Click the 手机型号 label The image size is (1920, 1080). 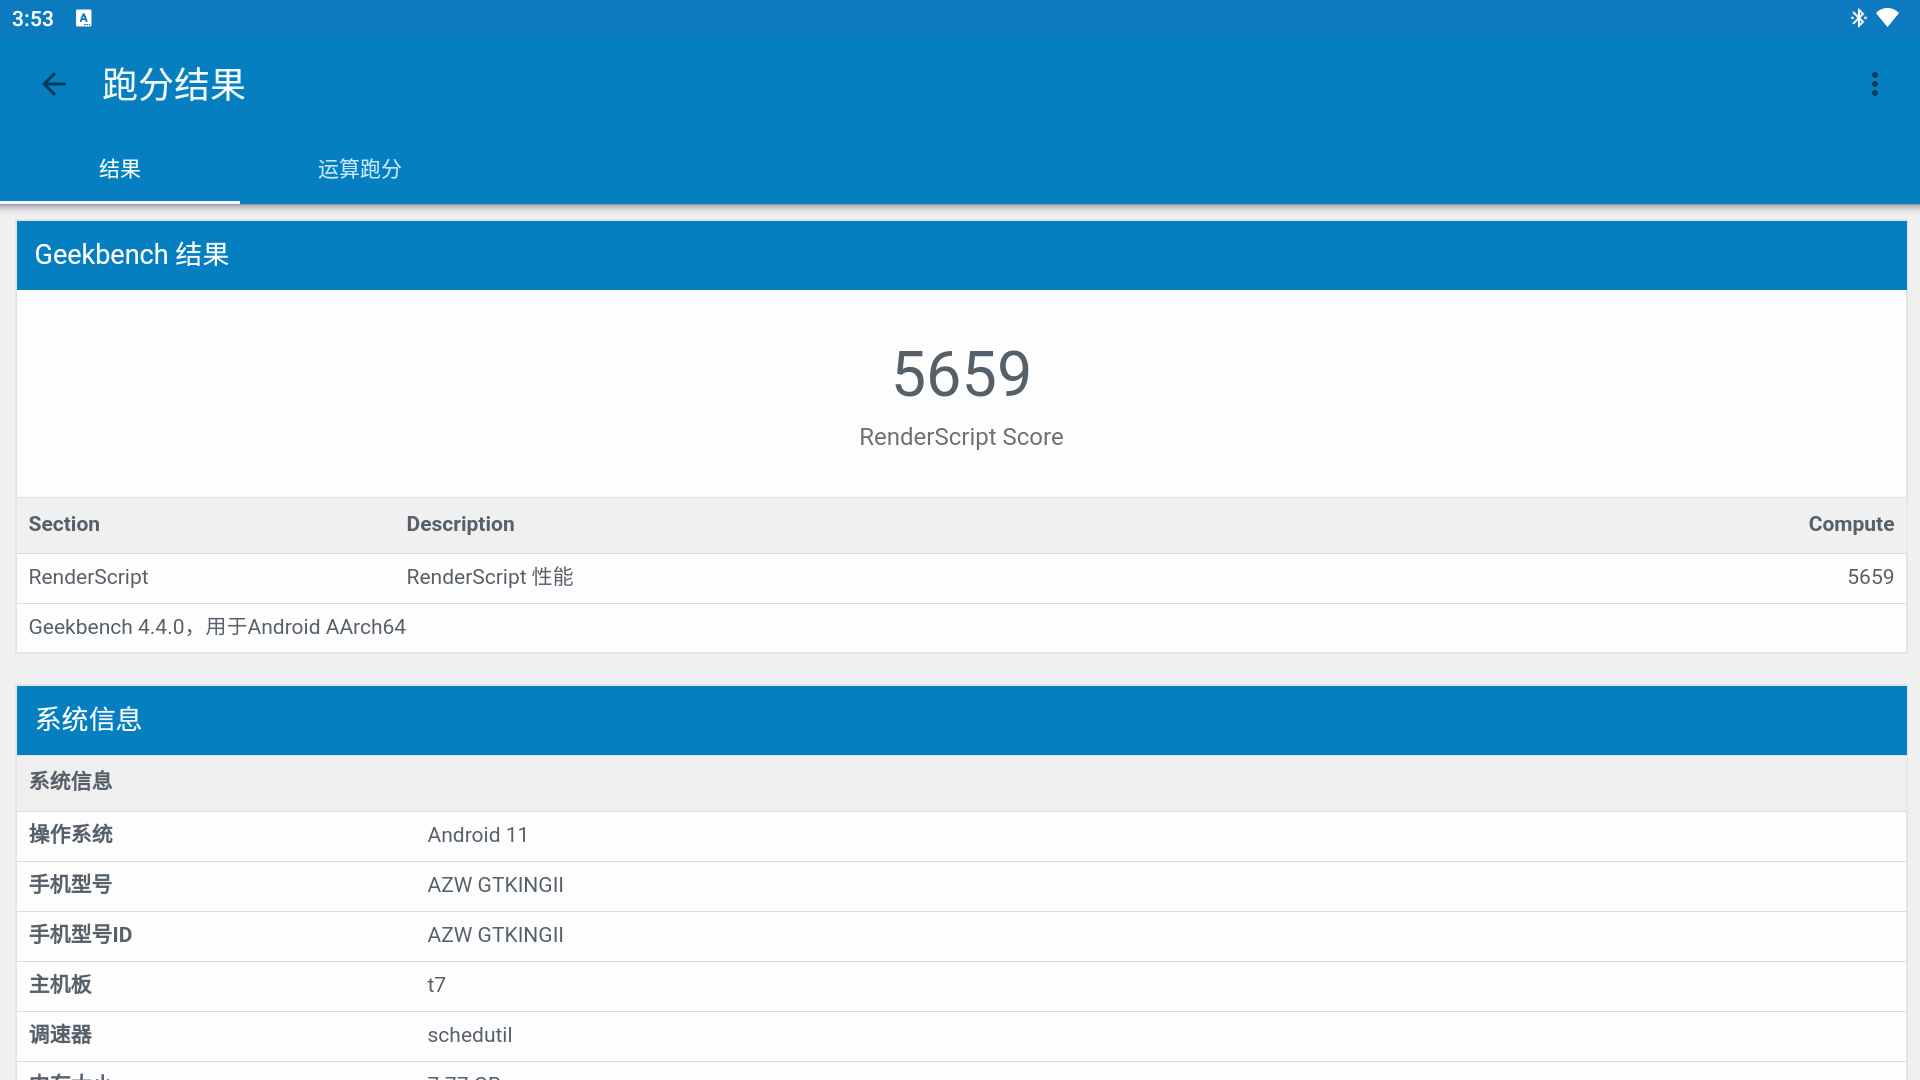pyautogui.click(x=70, y=884)
